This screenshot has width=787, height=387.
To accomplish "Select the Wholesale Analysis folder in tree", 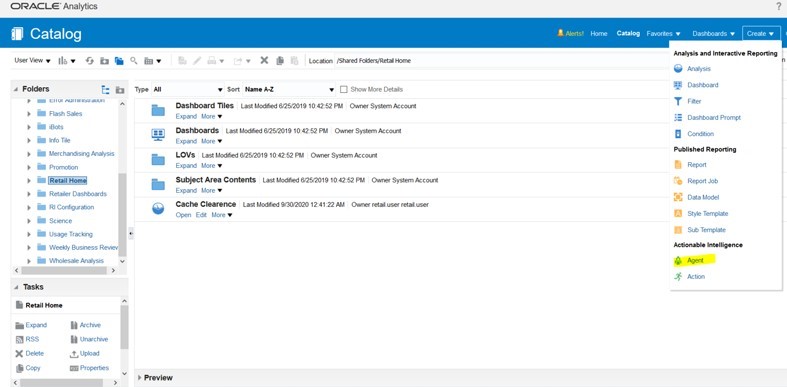I will [76, 261].
